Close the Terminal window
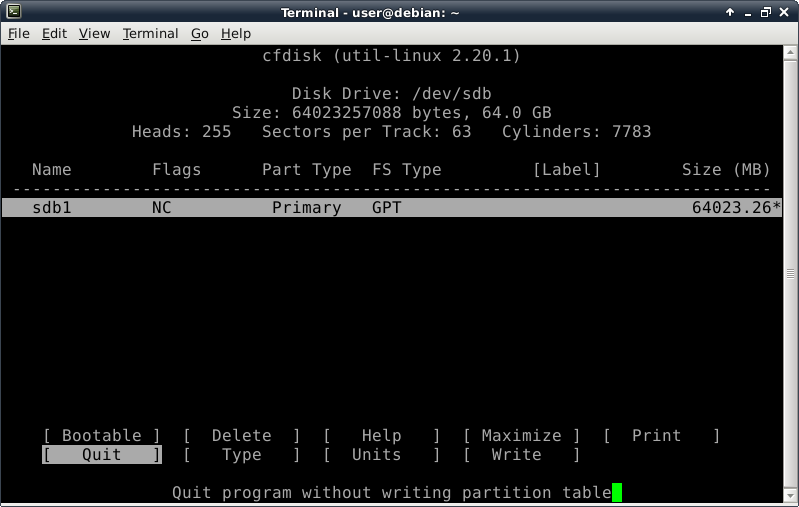The width and height of the screenshot is (799, 507). tap(785, 12)
